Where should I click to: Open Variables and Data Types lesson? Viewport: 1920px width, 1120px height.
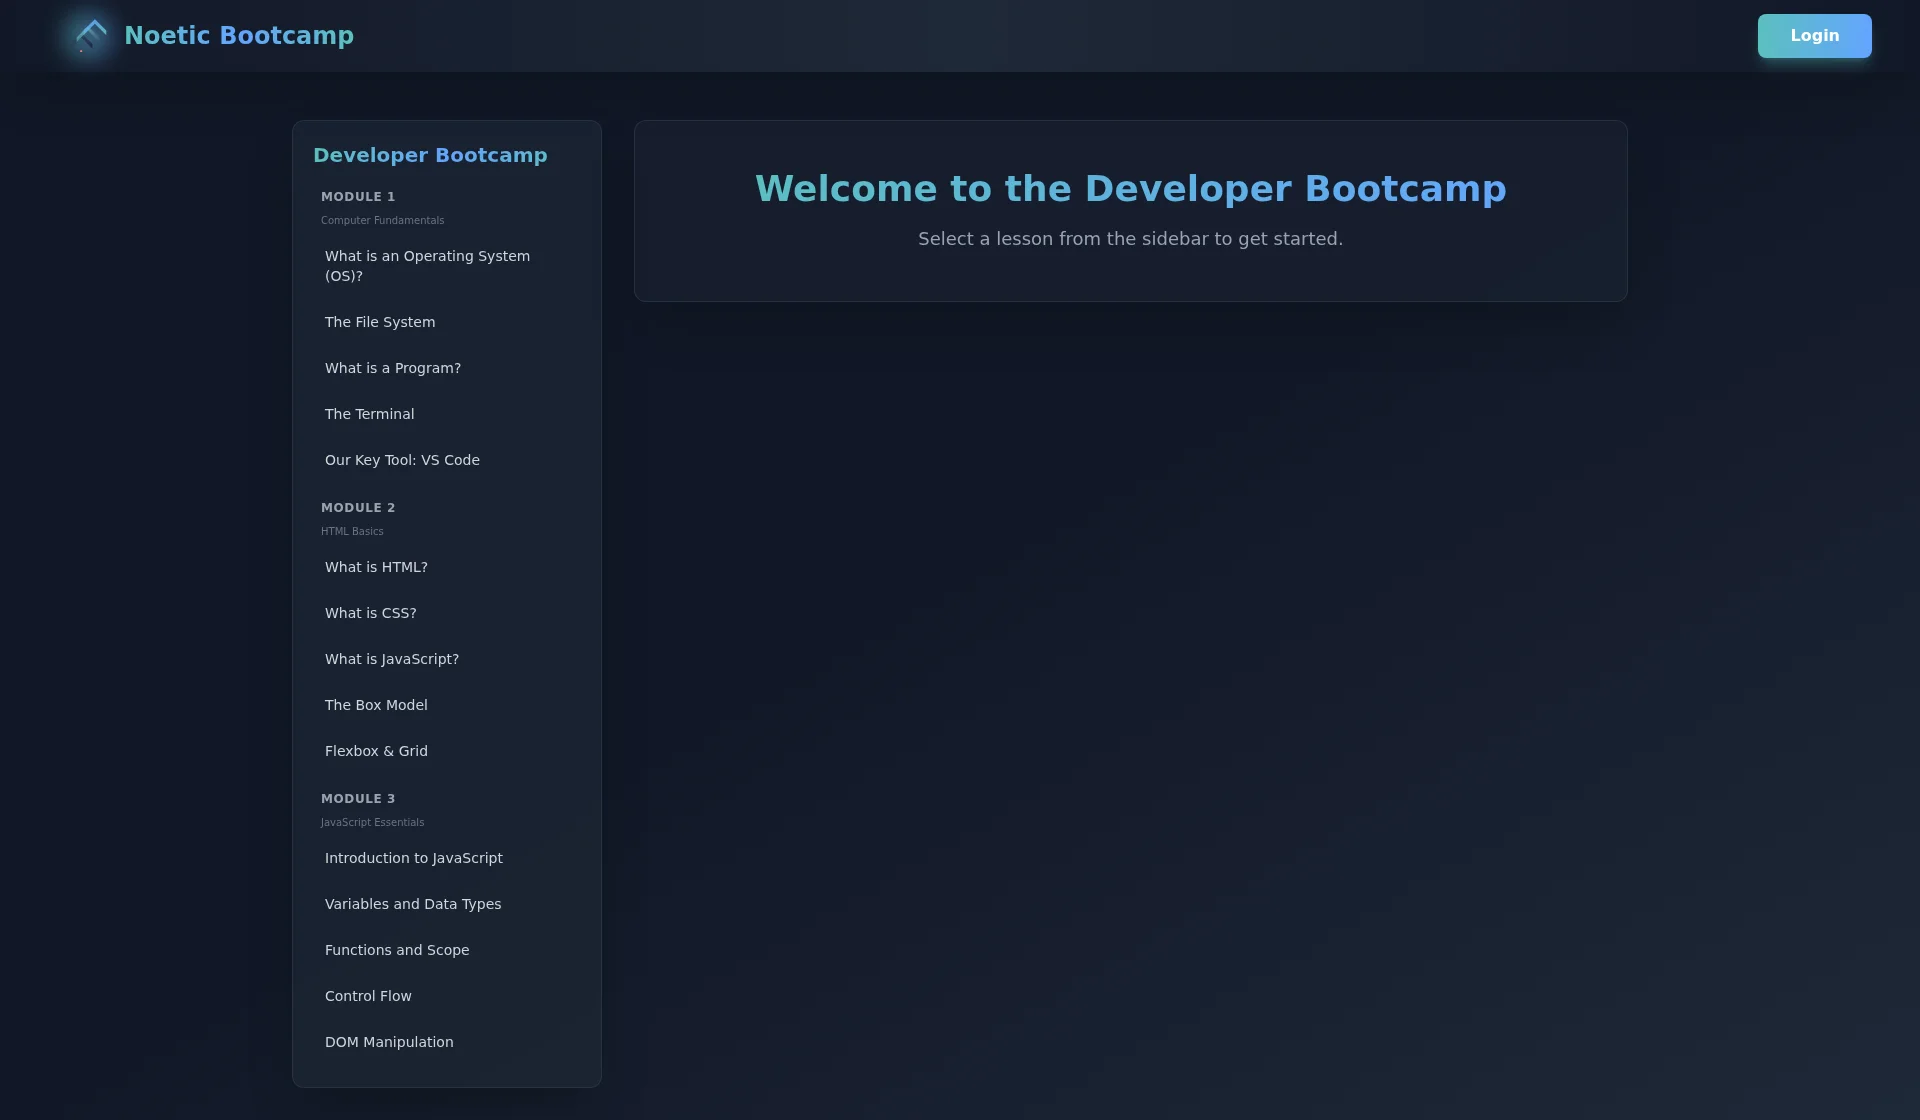coord(447,904)
